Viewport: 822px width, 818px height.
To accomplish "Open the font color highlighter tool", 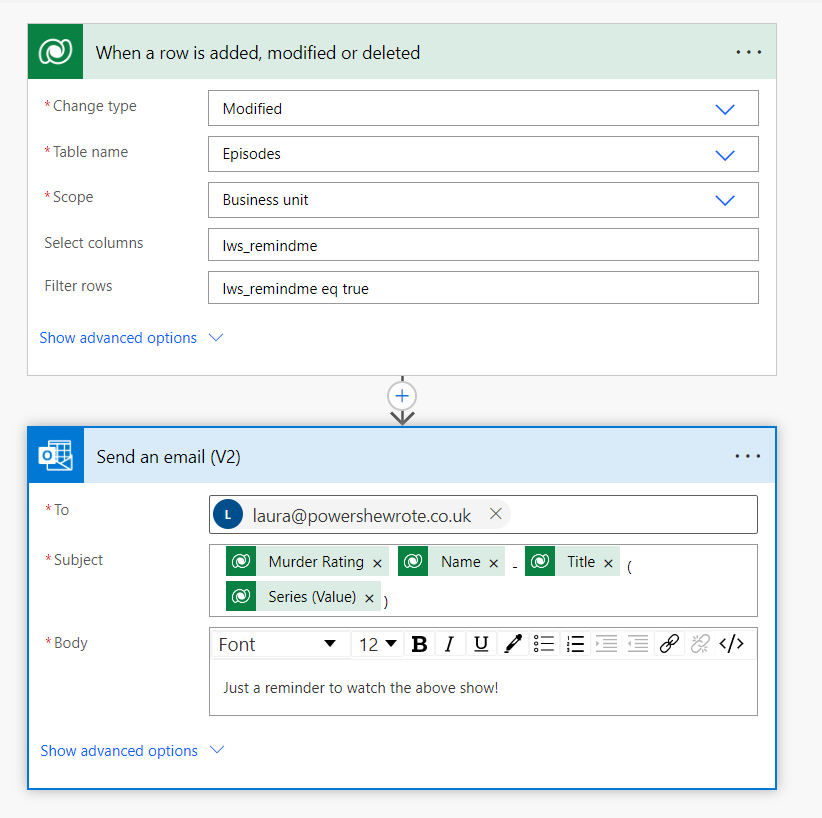I will [512, 644].
